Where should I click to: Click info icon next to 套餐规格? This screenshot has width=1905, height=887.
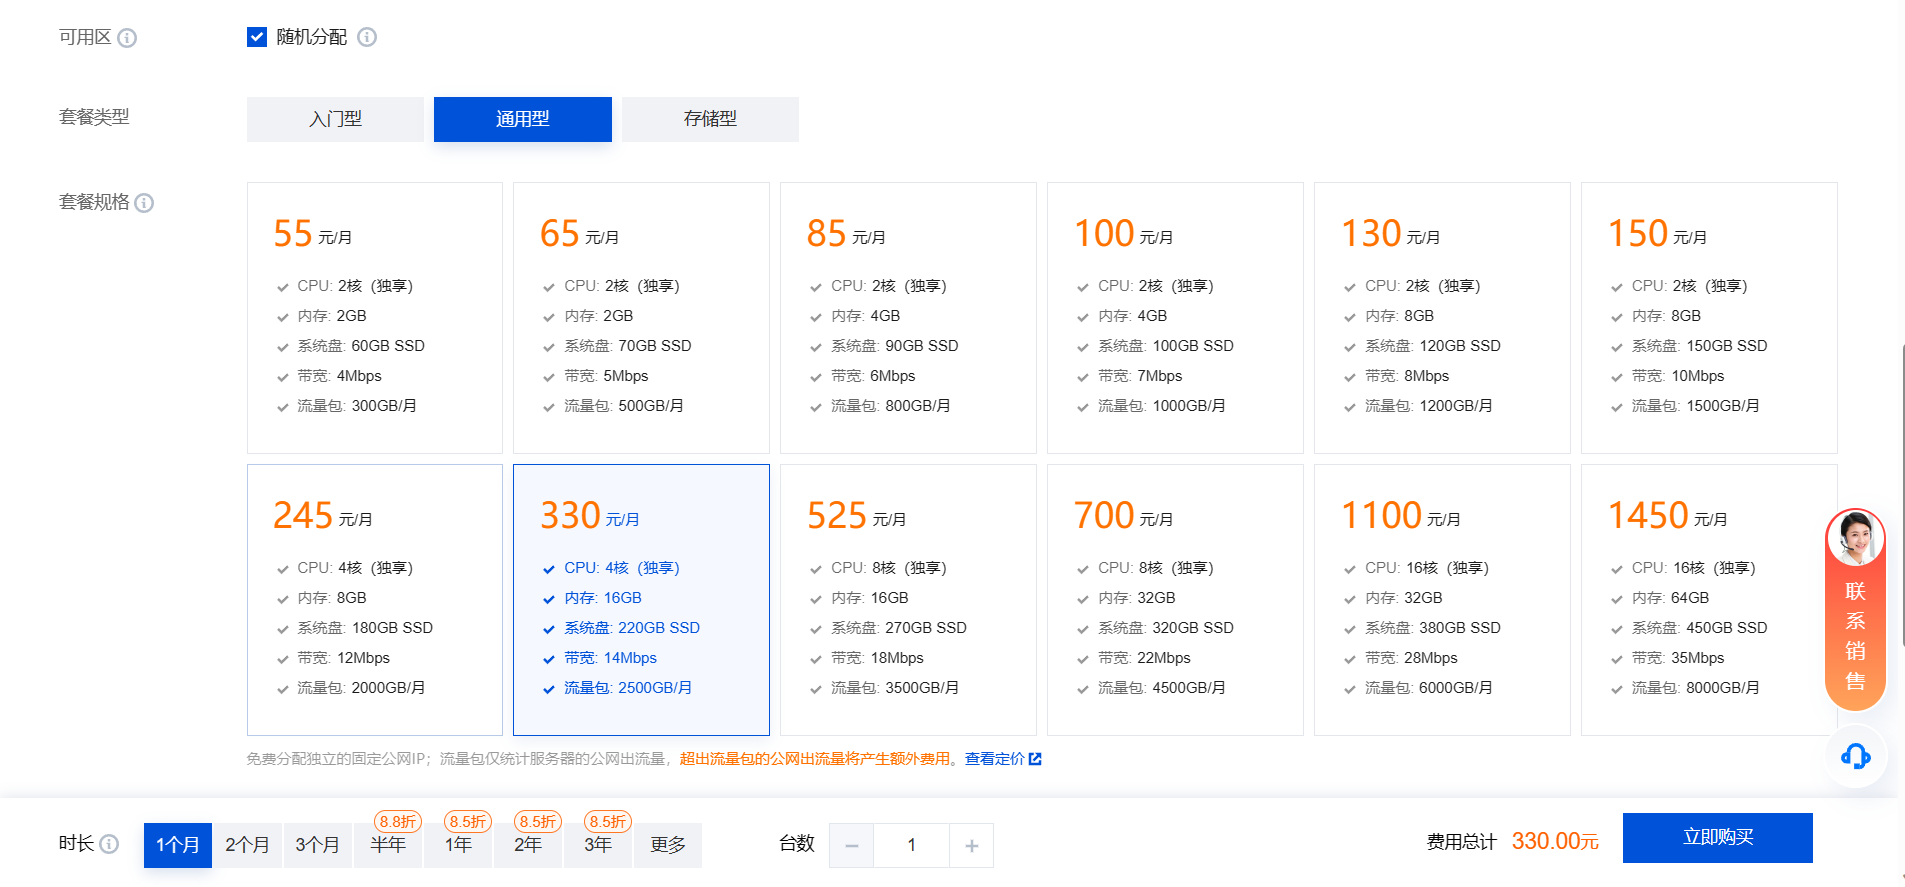click(144, 203)
